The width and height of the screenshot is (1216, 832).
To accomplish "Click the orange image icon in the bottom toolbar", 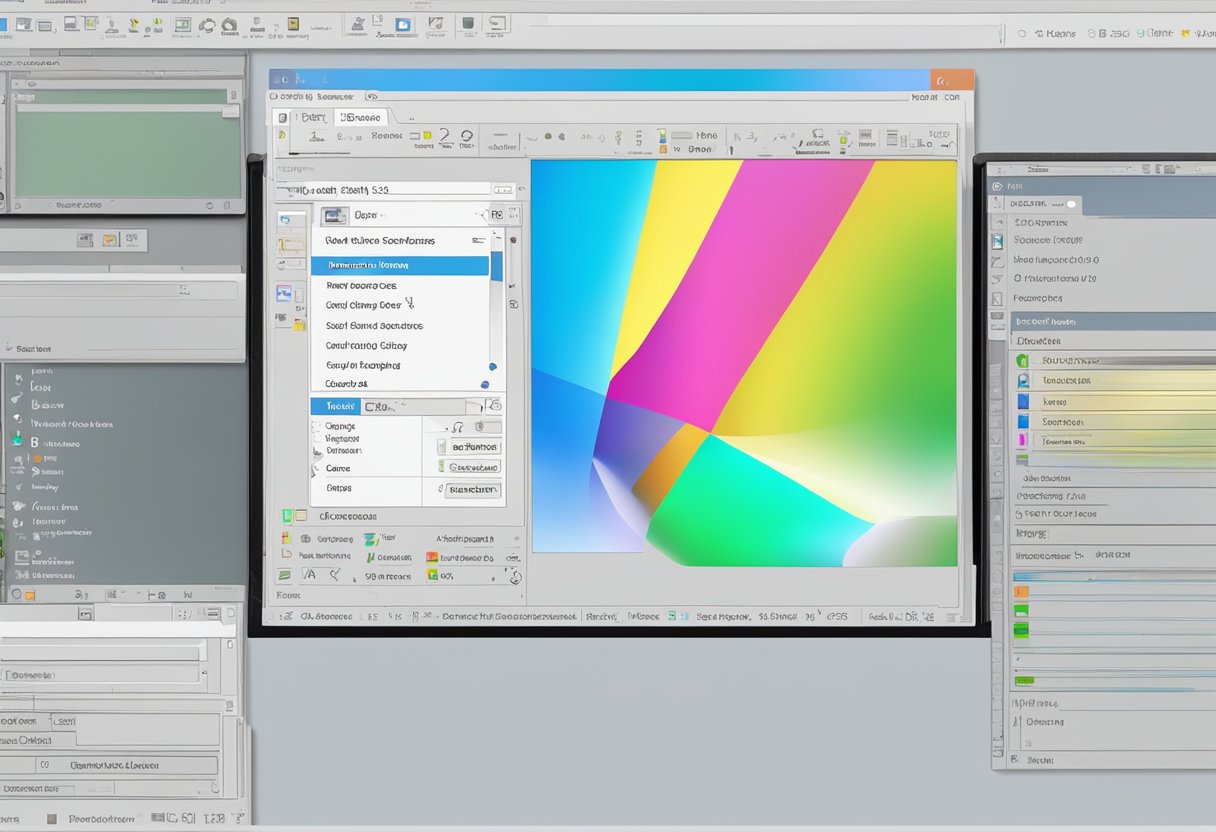I will point(432,557).
